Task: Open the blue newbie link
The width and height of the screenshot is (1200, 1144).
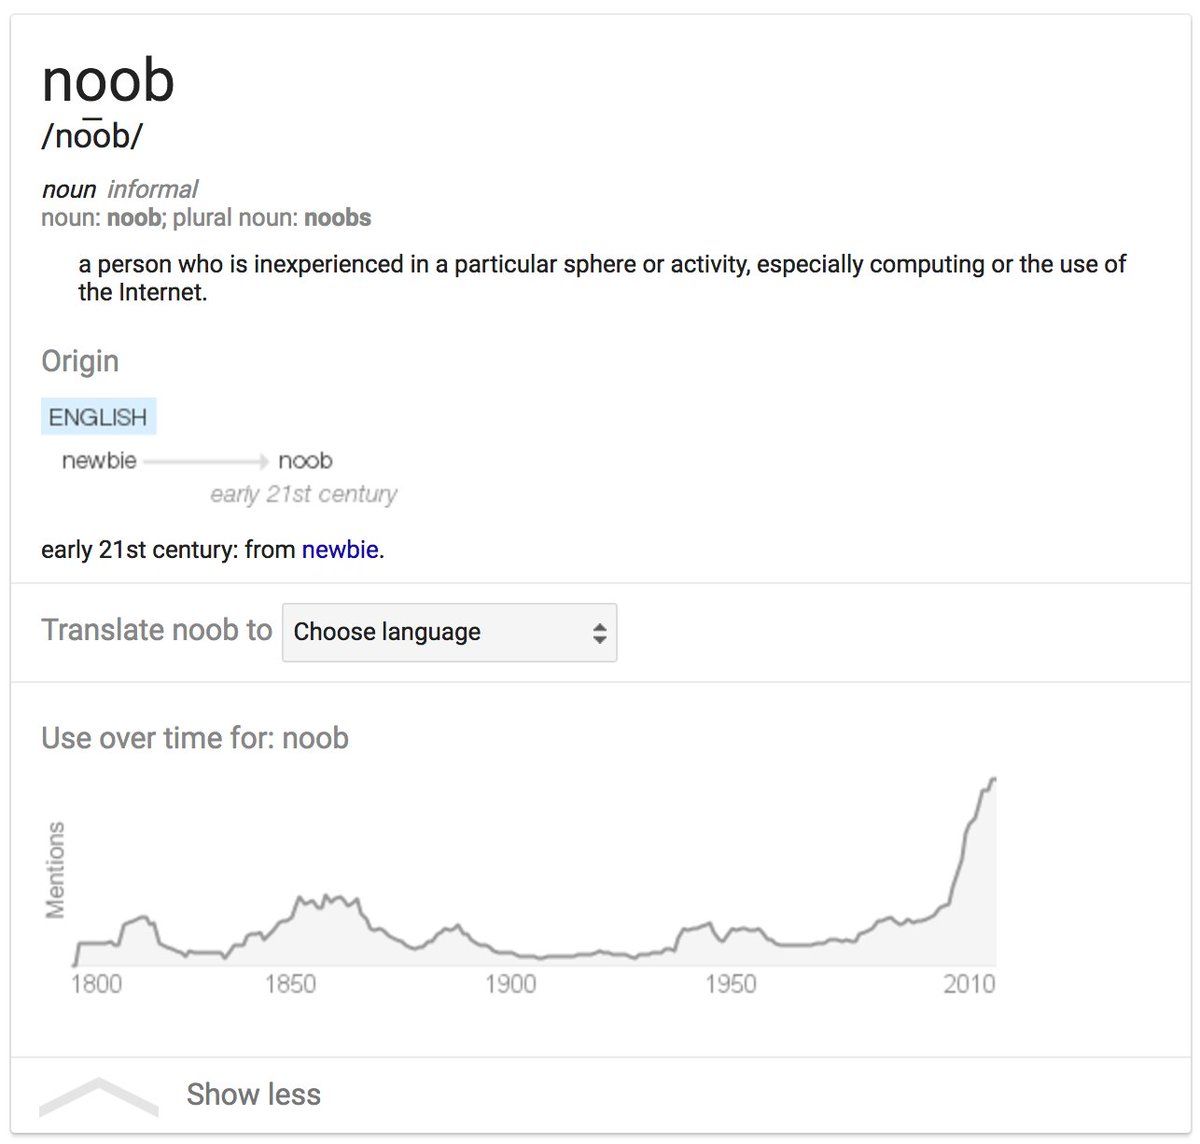Action: coord(340,549)
